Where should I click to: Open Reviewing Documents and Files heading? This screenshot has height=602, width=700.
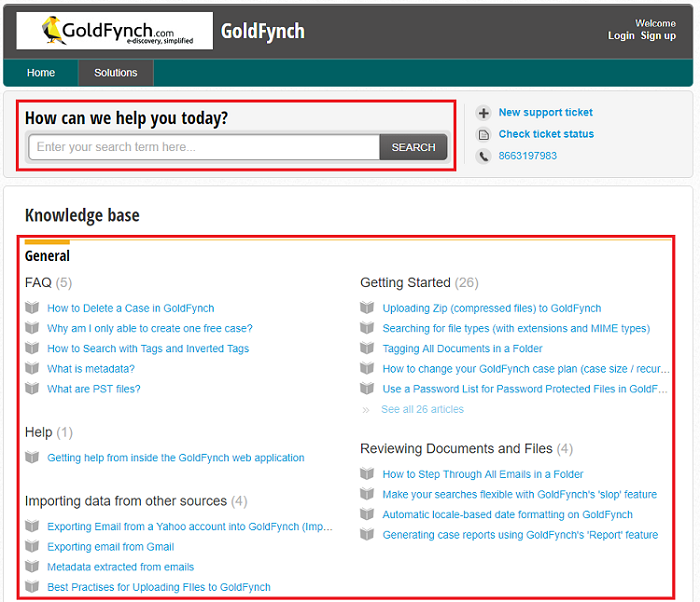pos(456,448)
